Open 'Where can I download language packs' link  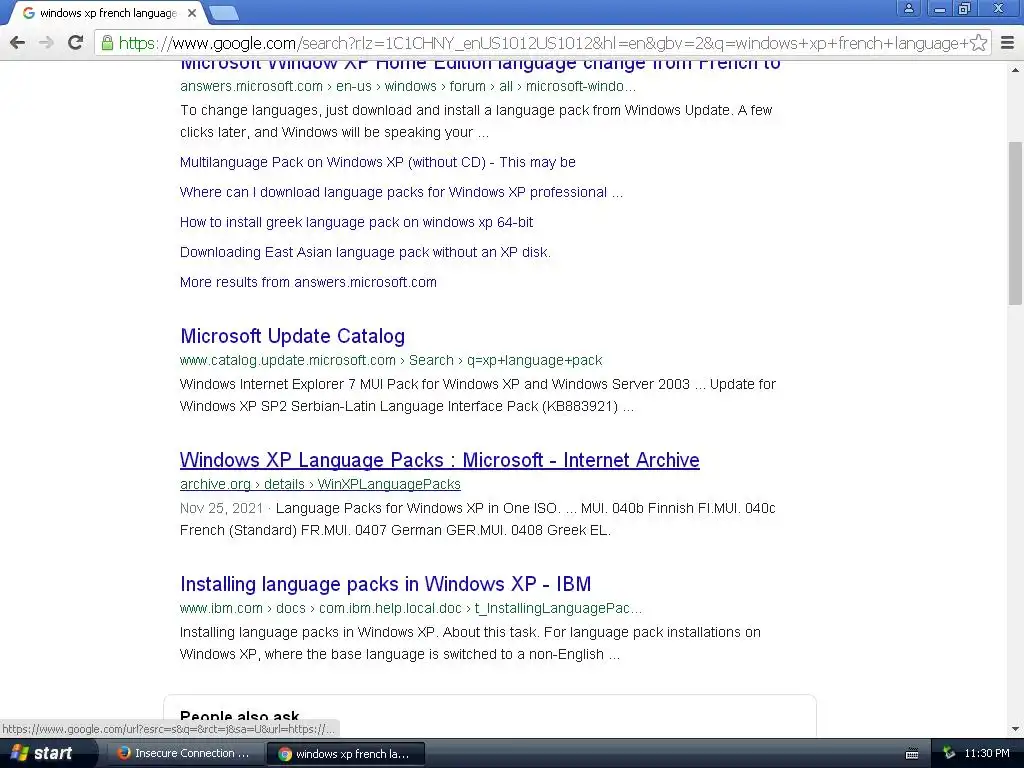401,192
